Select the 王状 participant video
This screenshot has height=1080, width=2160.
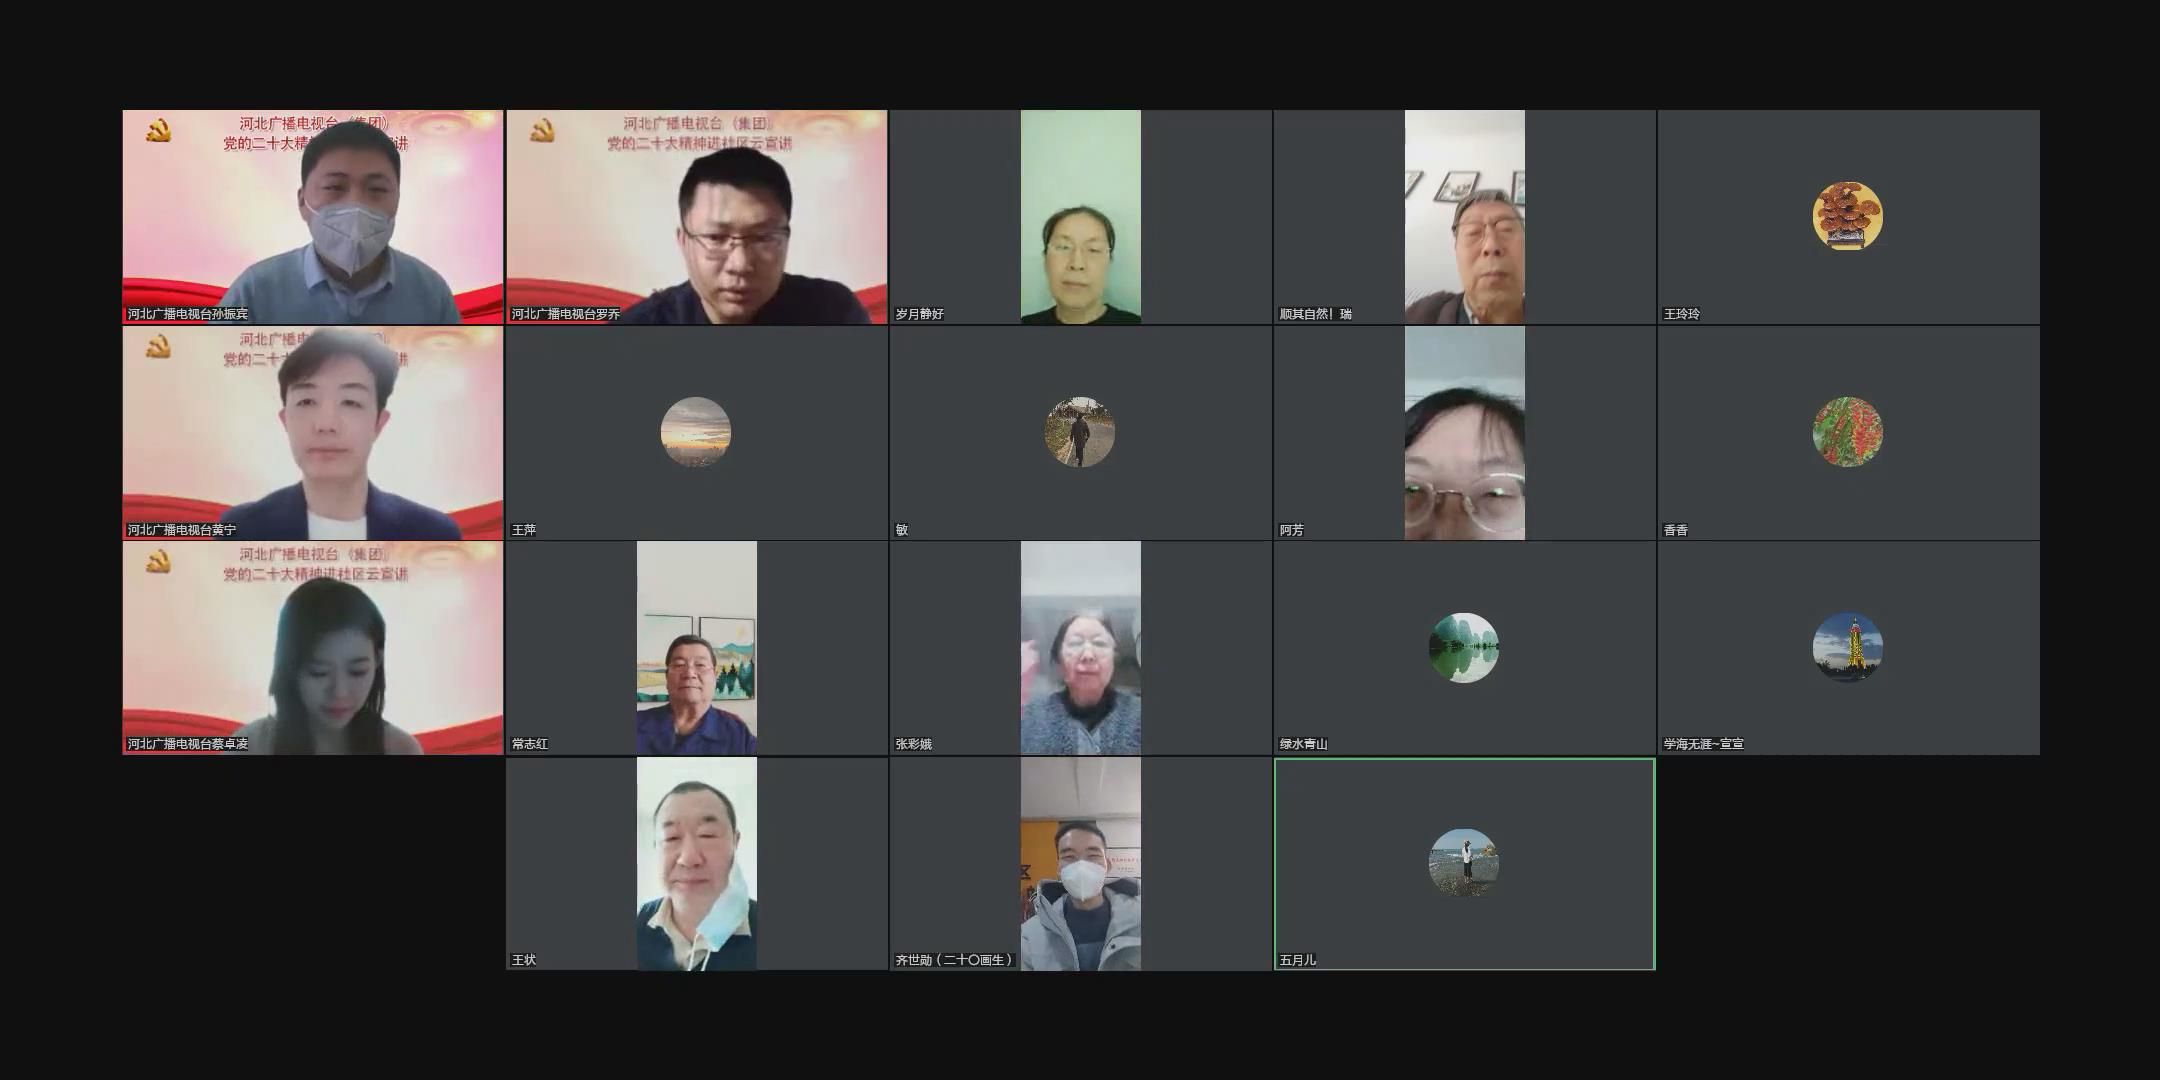coord(696,864)
